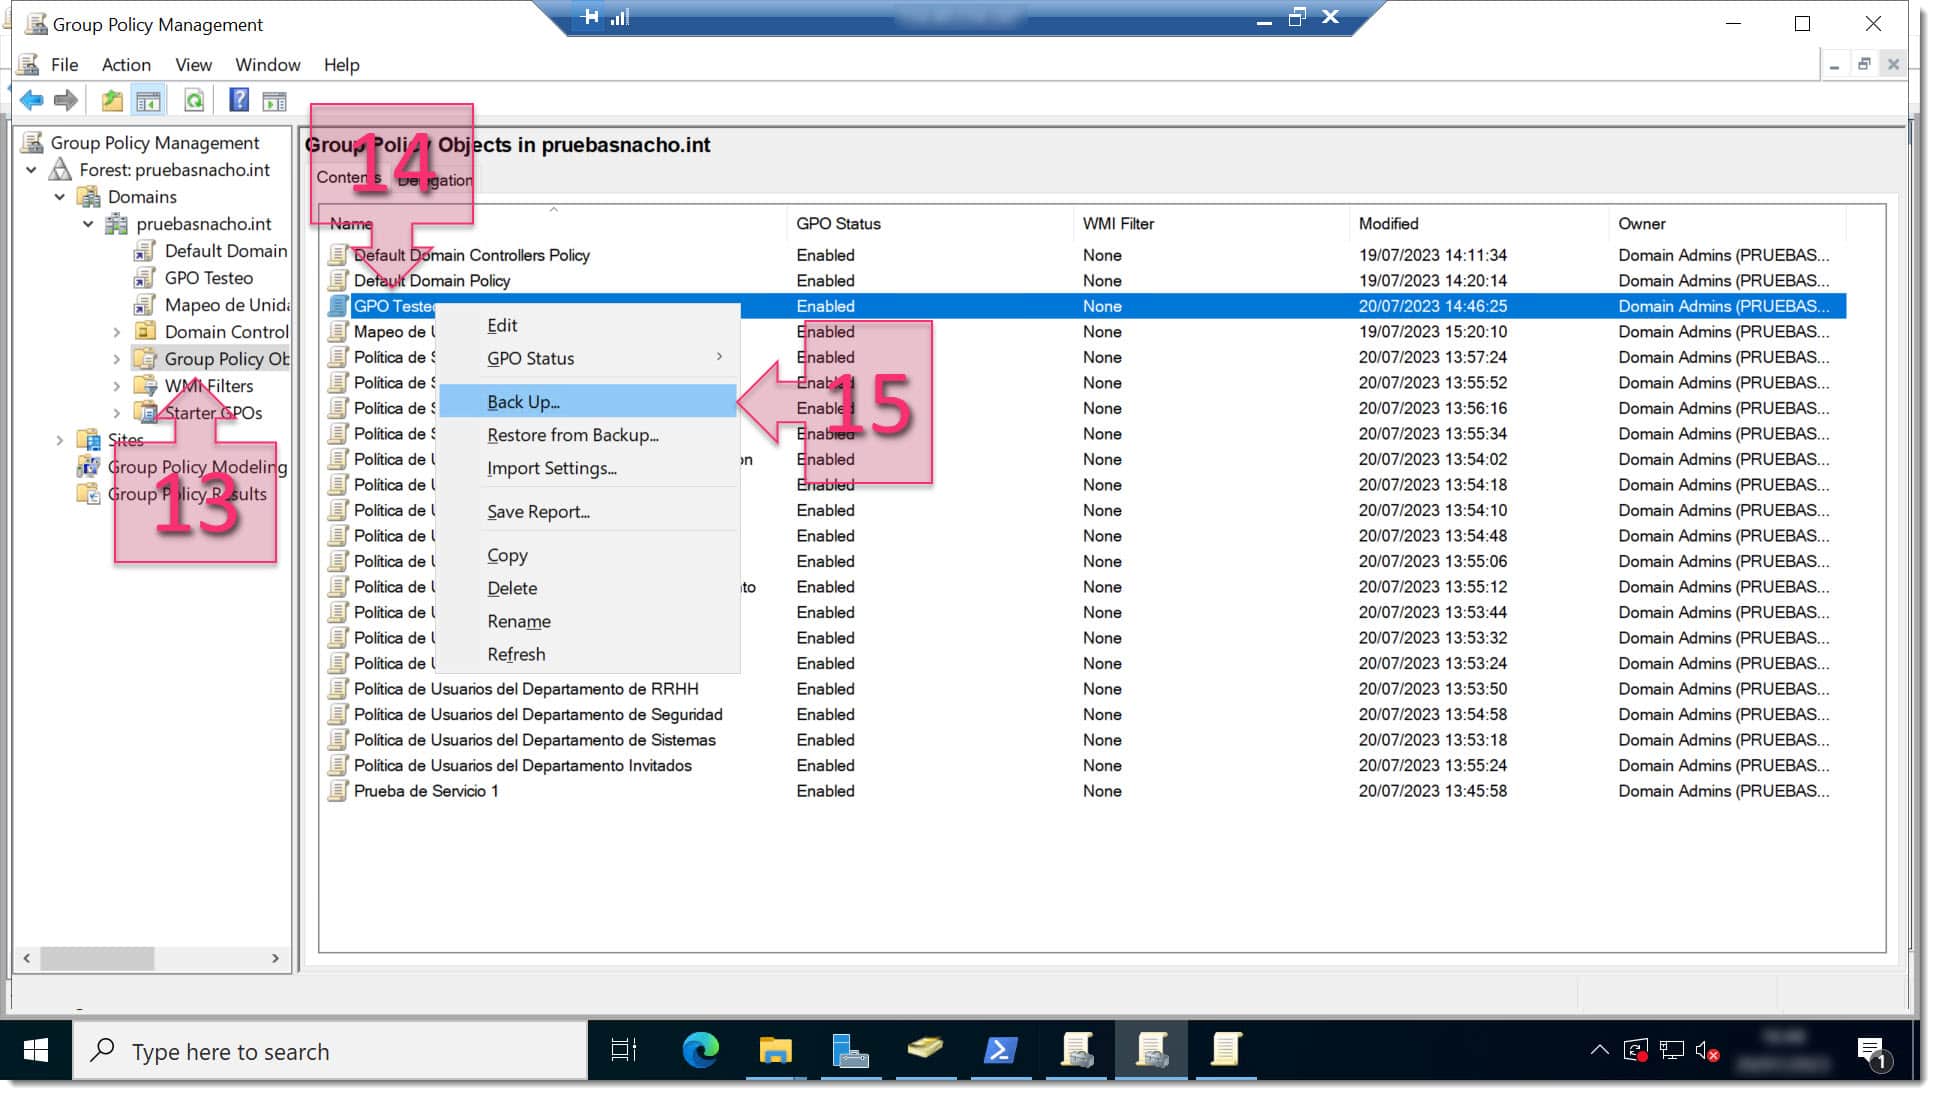Select the WMI Filters tree node
Viewport: 1935px width, 1095px height.
[208, 386]
